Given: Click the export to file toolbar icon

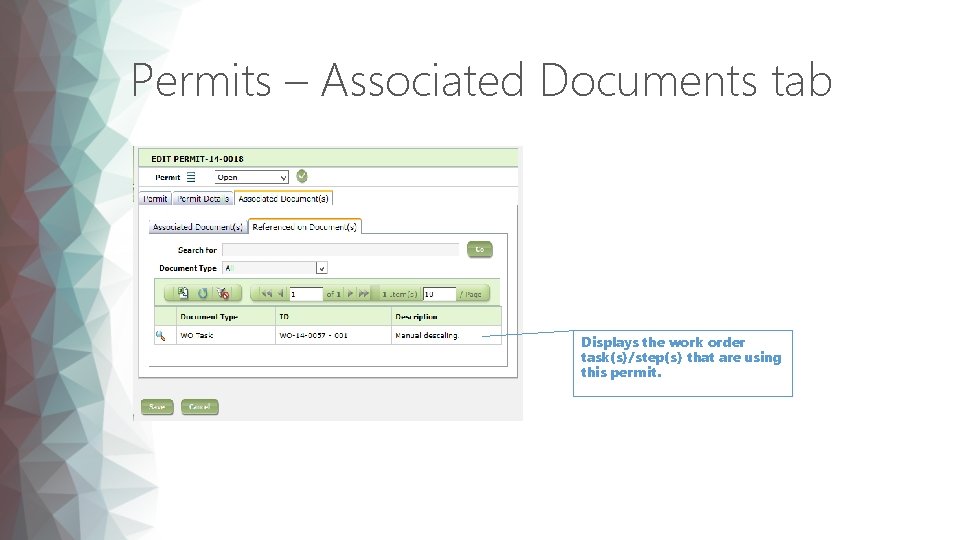Looking at the screenshot, I should click(x=183, y=293).
